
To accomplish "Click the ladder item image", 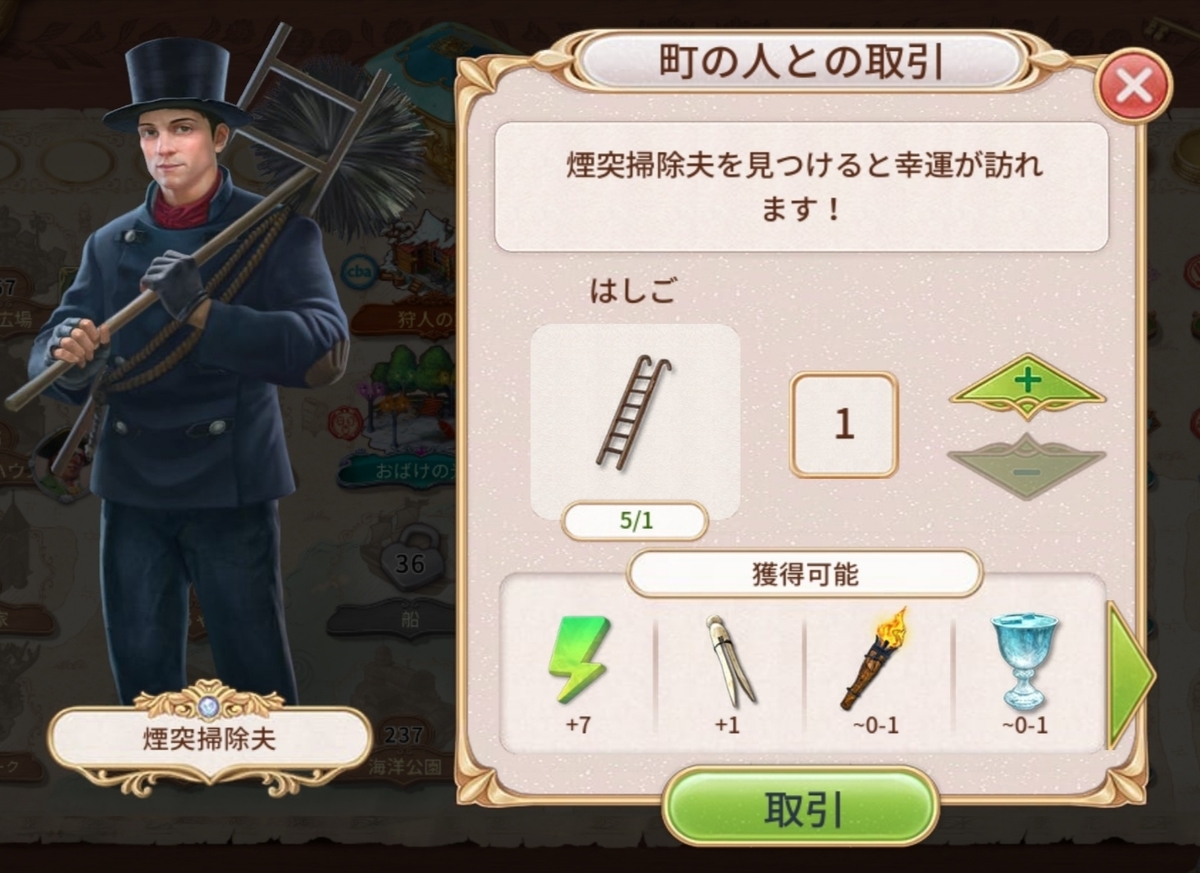I will [635, 412].
